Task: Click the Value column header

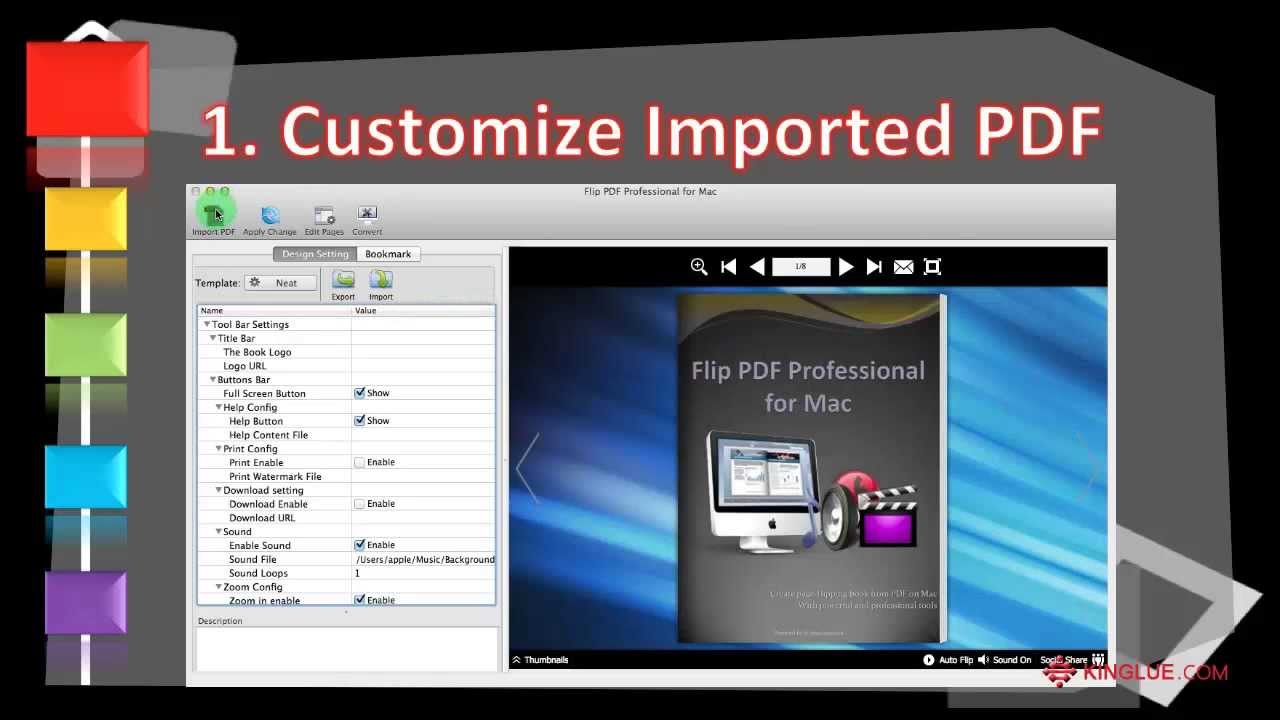Action: 423,311
